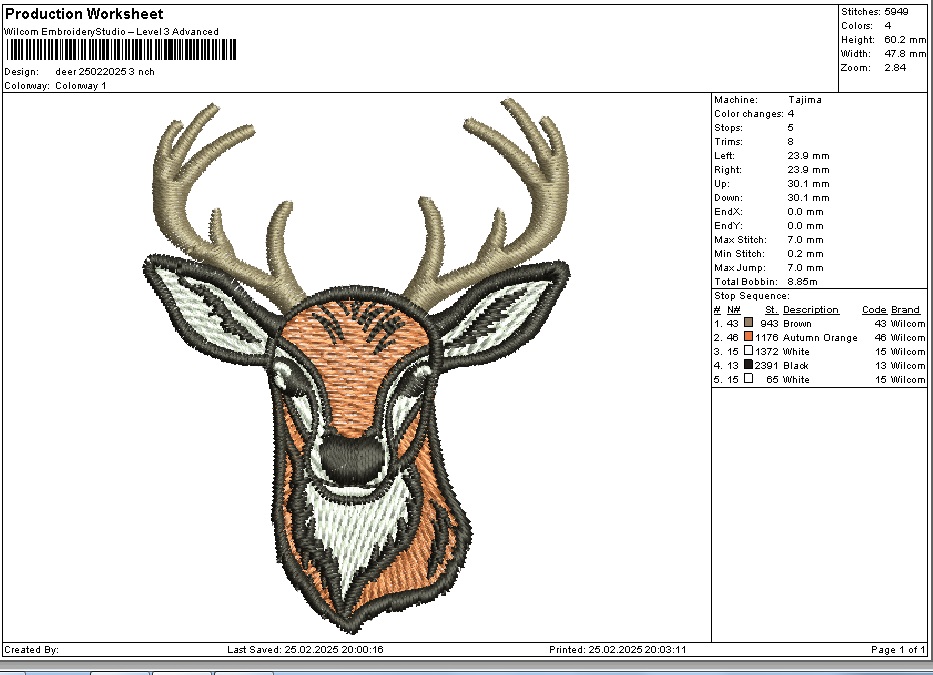933x675 pixels.
Task: Click the White swatch in stop 3 row
Action: [x=748, y=351]
